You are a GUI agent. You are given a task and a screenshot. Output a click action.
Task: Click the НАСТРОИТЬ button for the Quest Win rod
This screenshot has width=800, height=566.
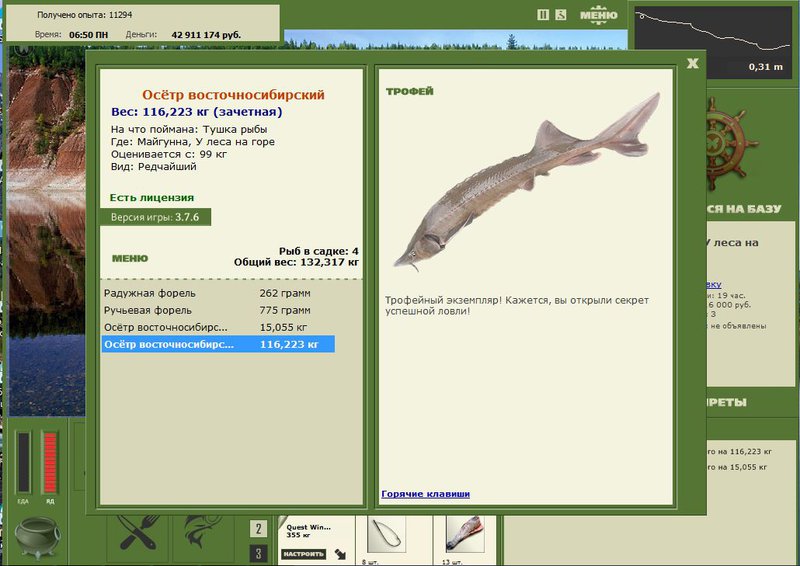coord(304,554)
